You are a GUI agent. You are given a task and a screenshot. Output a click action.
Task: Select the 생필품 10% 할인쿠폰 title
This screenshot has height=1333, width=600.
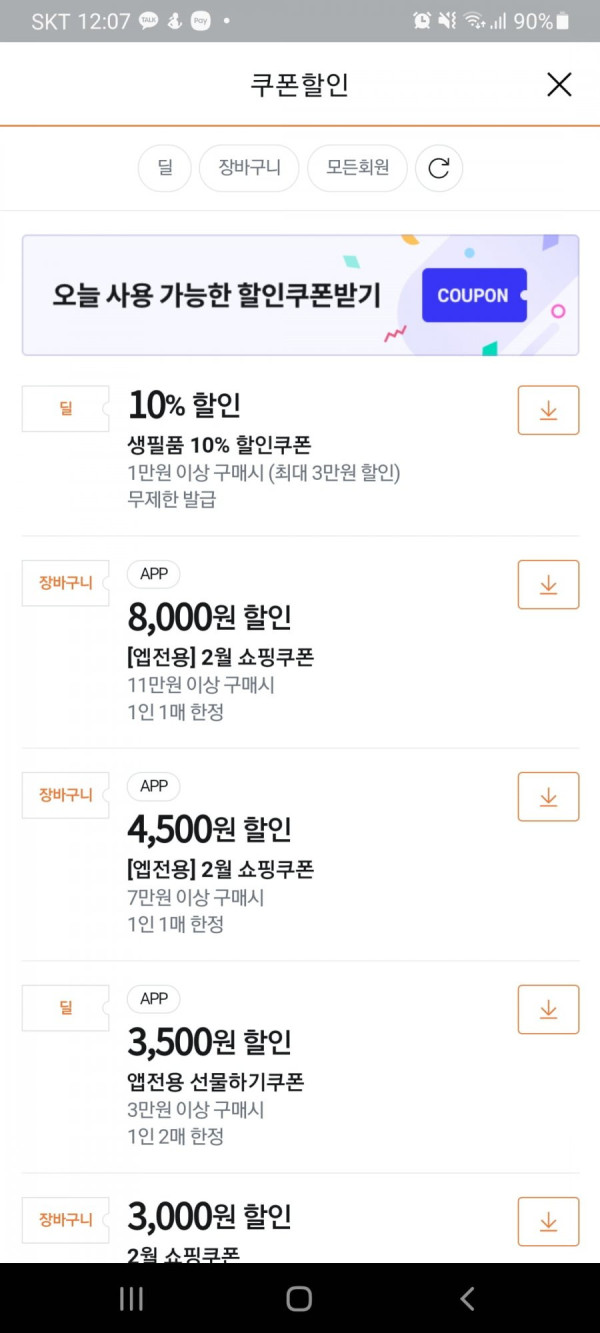219,445
